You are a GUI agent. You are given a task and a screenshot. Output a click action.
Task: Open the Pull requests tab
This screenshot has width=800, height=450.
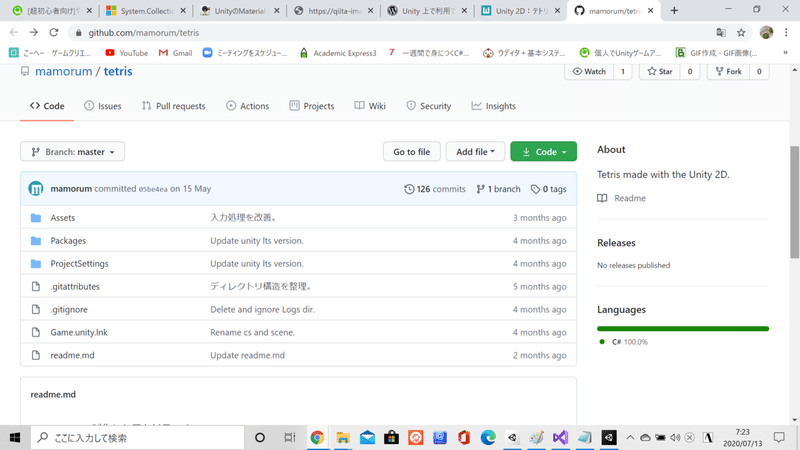[x=173, y=106]
